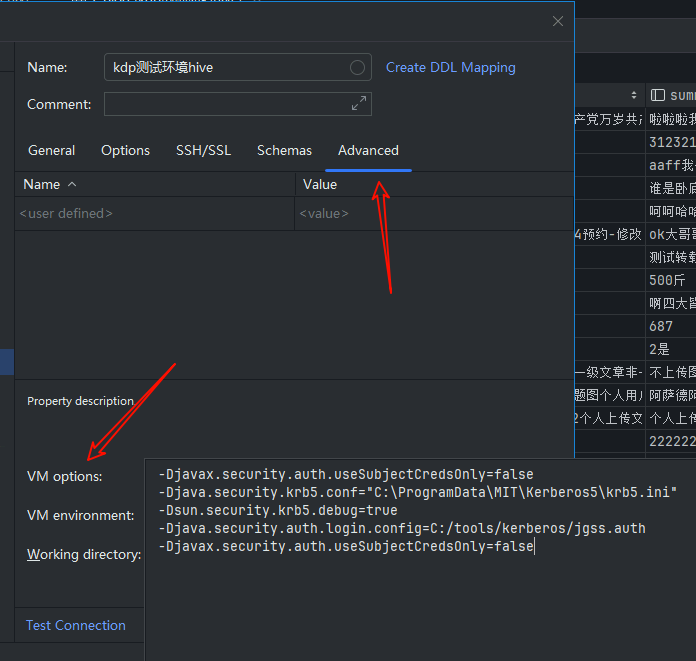Viewport: 696px width, 661px height.
Task: Click the <value> placeholder cell
Action: tap(434, 214)
